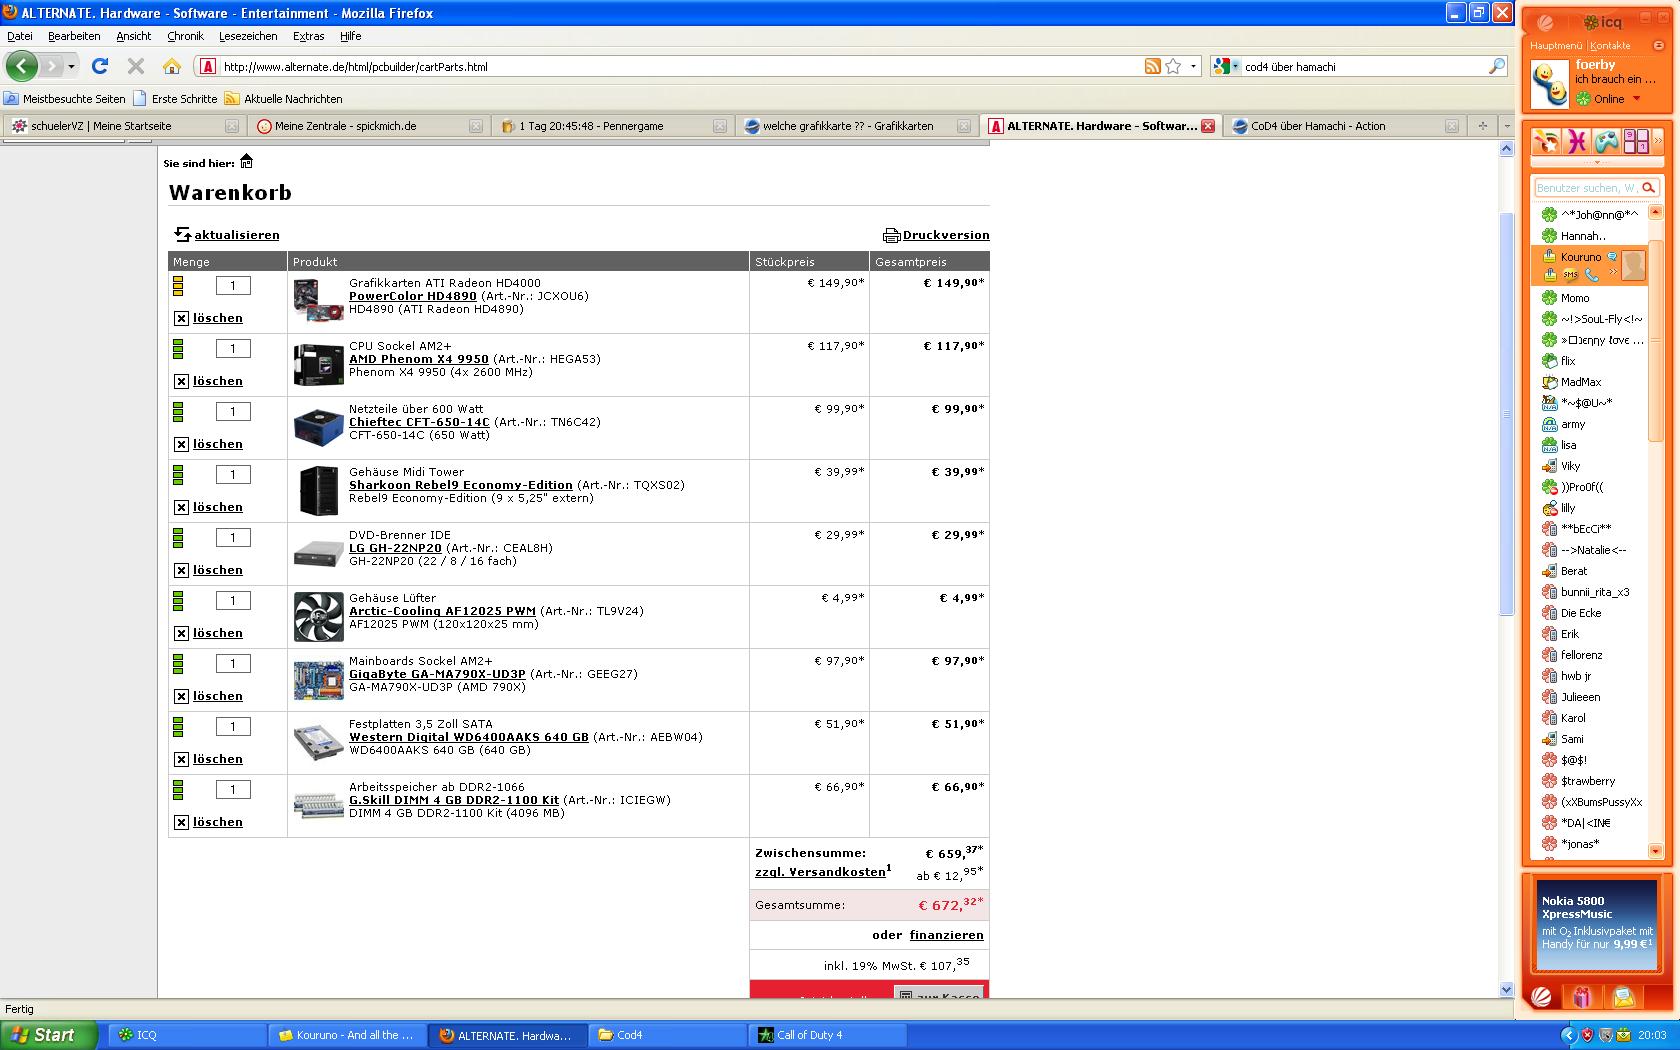Click ICQ Hauptmenü link

tap(1556, 45)
